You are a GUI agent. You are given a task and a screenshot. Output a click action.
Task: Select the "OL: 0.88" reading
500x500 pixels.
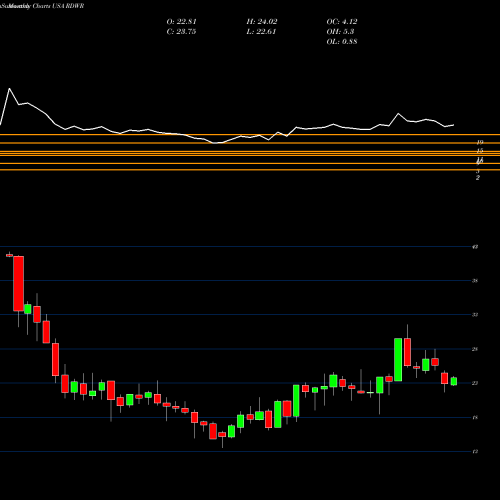pyautogui.click(x=342, y=42)
